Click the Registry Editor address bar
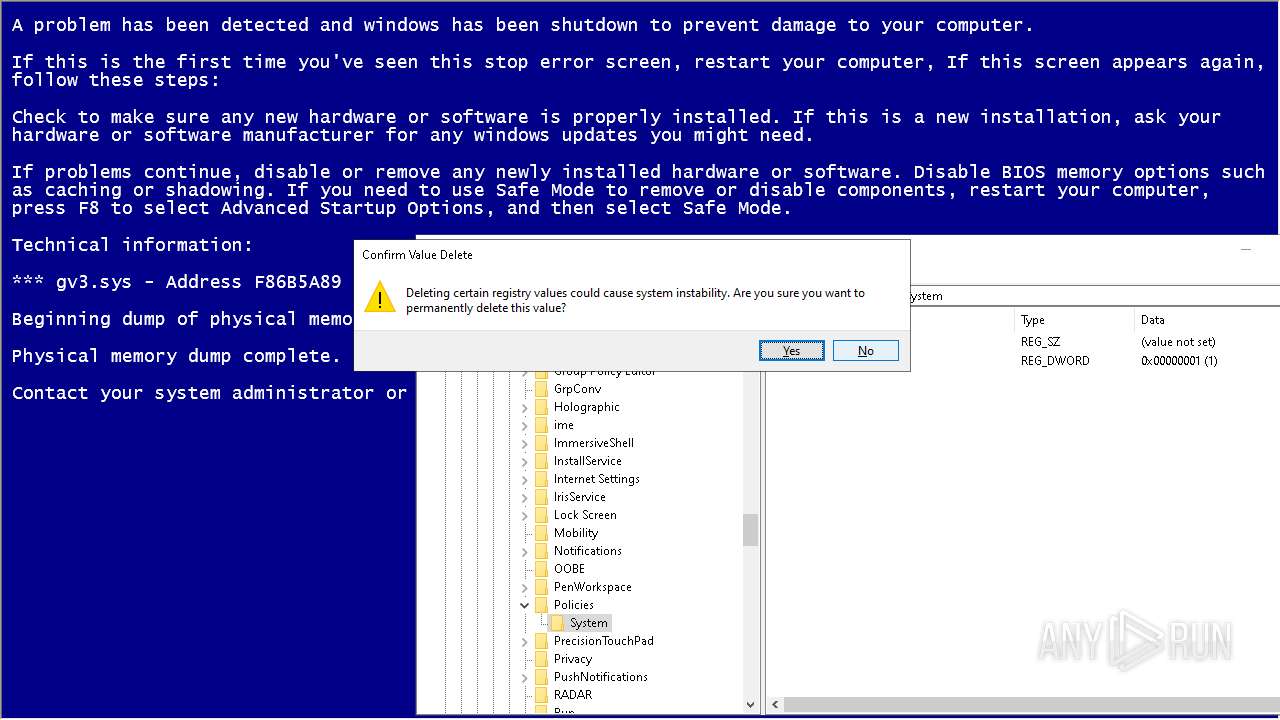Viewport: 1280px width, 720px height. 1093,296
